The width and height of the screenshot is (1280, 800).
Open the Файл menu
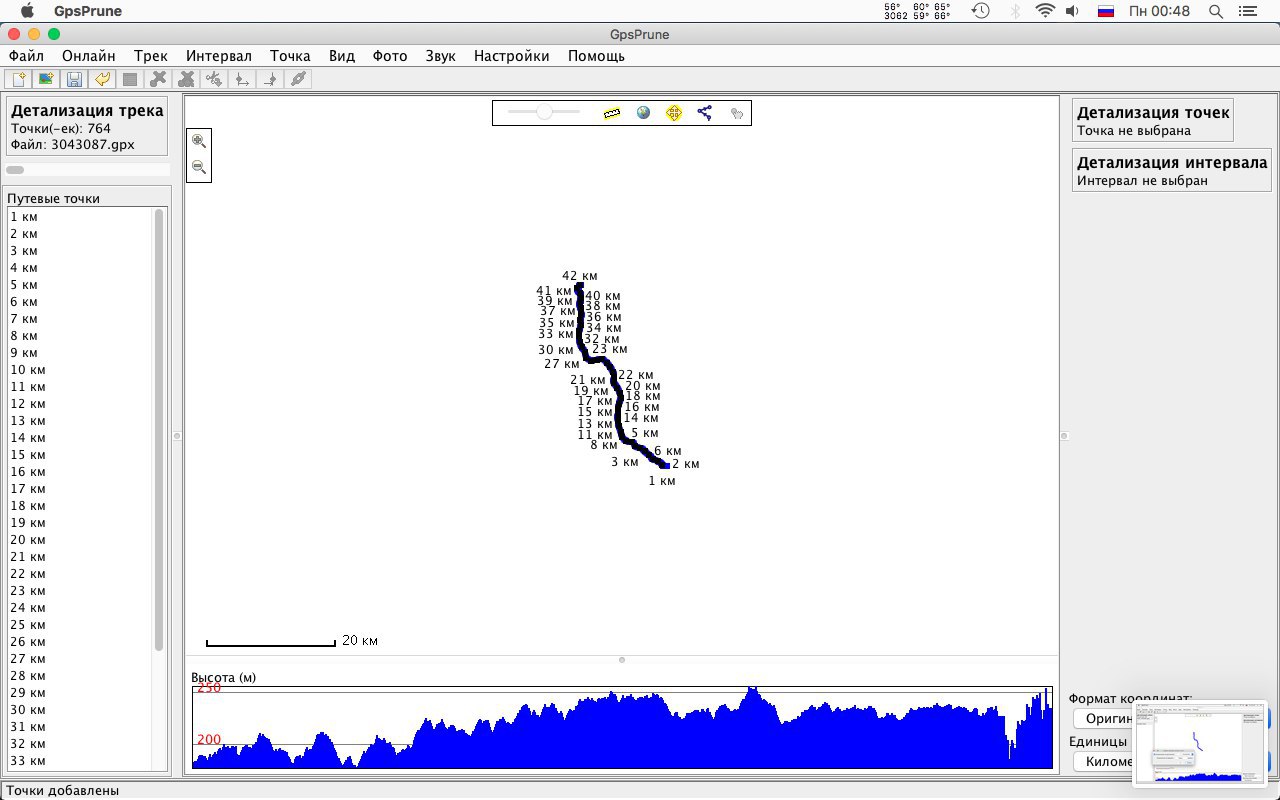pos(26,56)
